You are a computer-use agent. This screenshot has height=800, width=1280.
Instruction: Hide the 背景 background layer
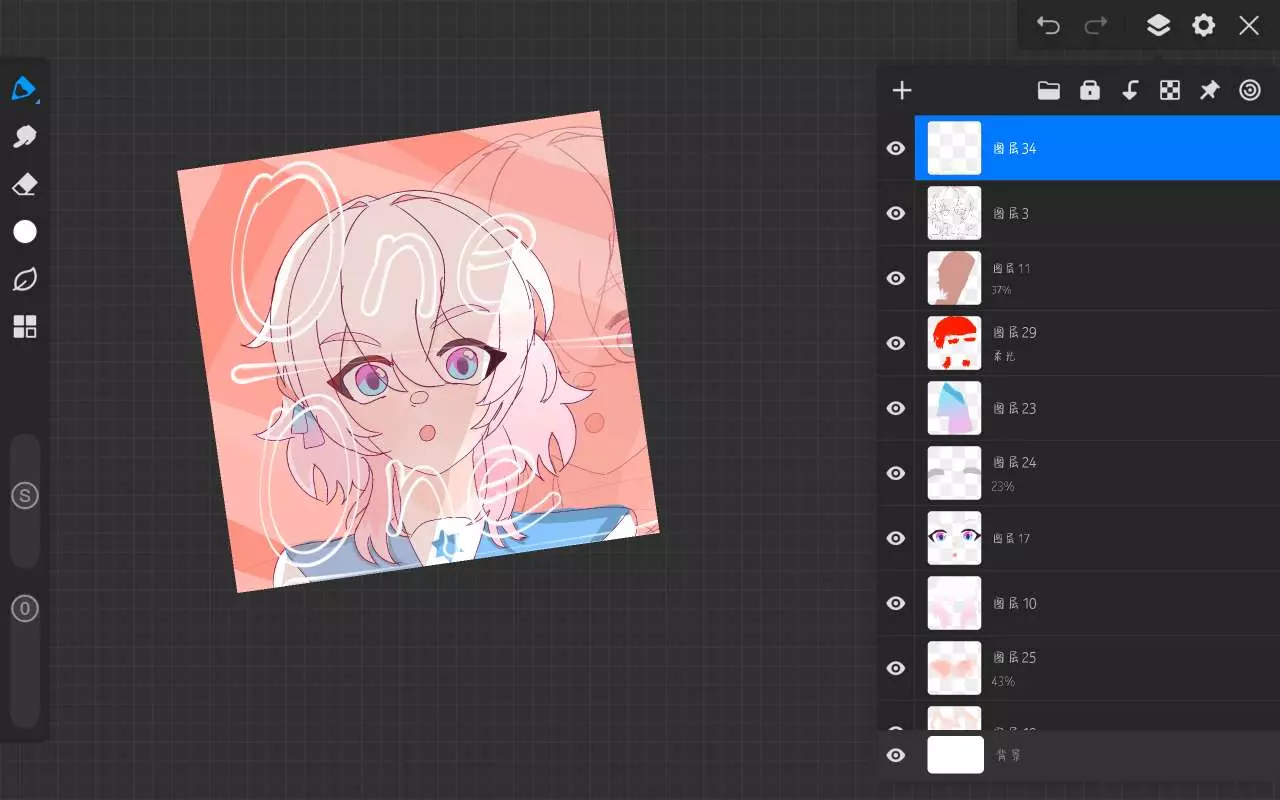[x=896, y=755]
